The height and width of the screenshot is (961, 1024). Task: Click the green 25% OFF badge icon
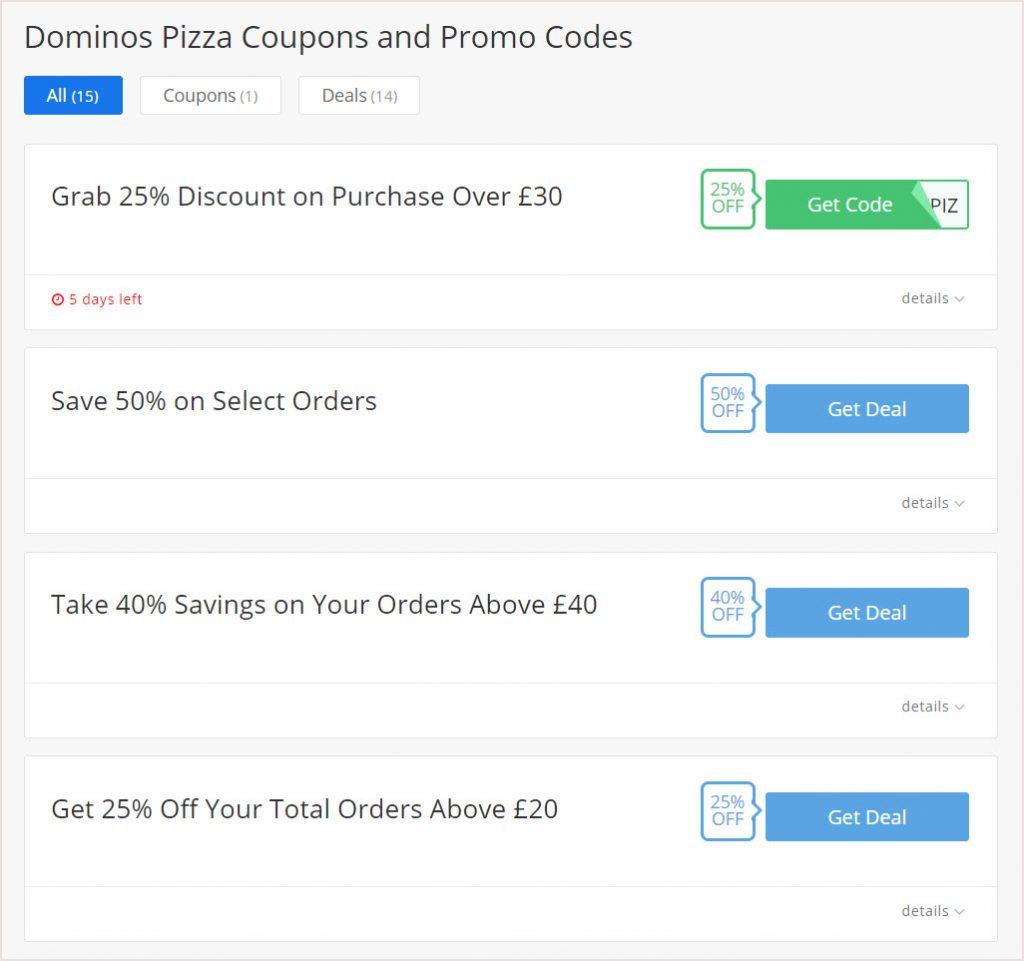pos(729,198)
